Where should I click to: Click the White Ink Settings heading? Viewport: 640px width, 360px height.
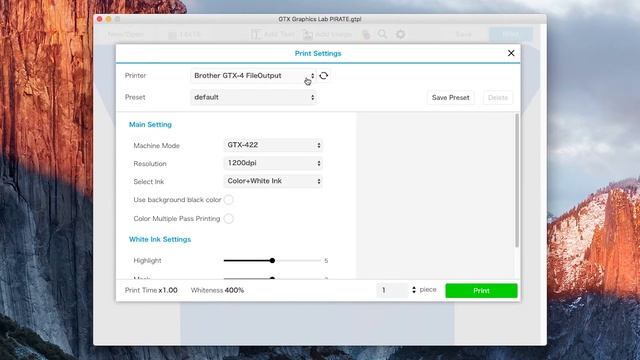tap(160, 239)
